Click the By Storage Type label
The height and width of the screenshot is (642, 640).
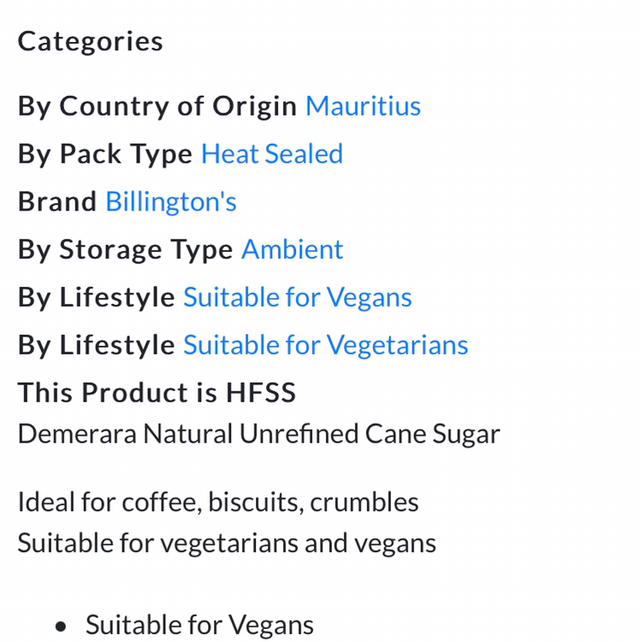coord(125,250)
